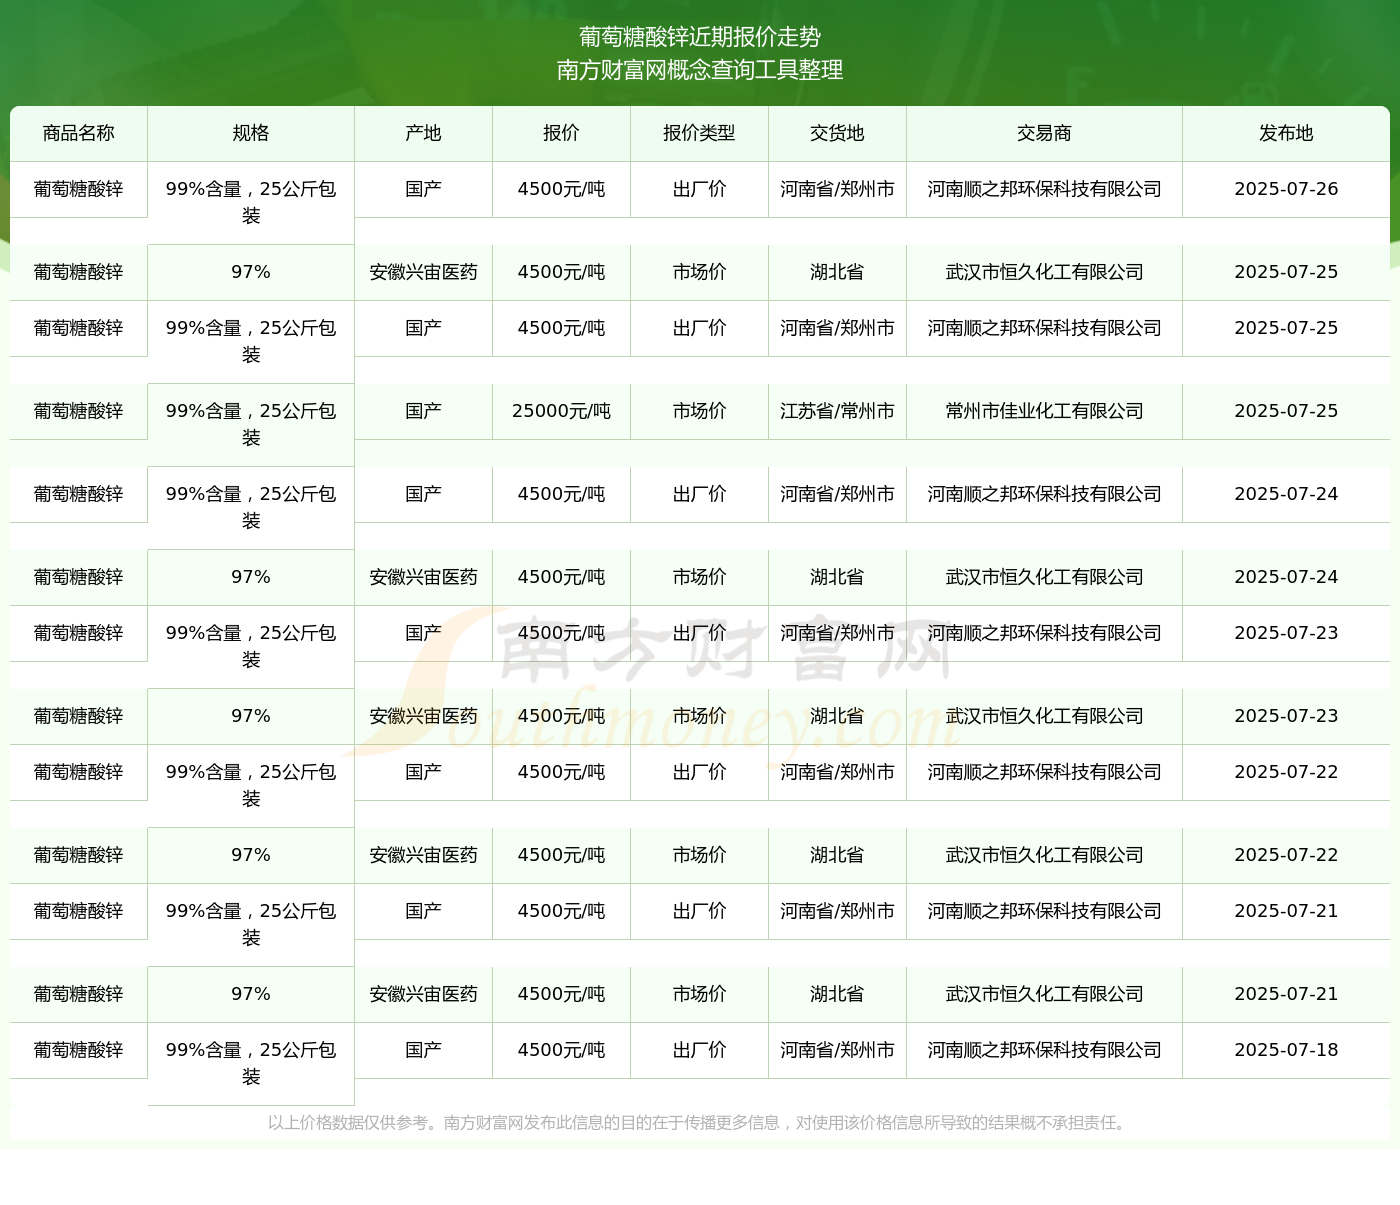Click 武汉市恒久化工有限公司 in the 2025-07-21 row
The width and height of the screenshot is (1400, 1205).
(x=1044, y=994)
